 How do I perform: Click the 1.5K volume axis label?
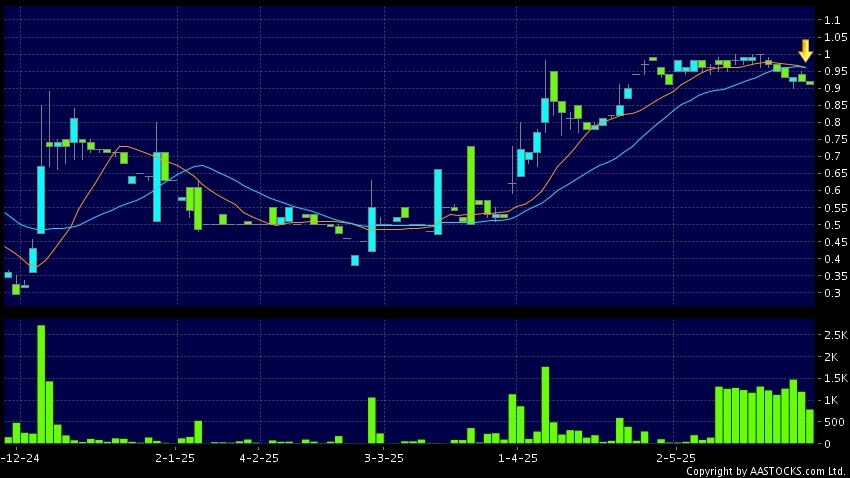click(835, 379)
